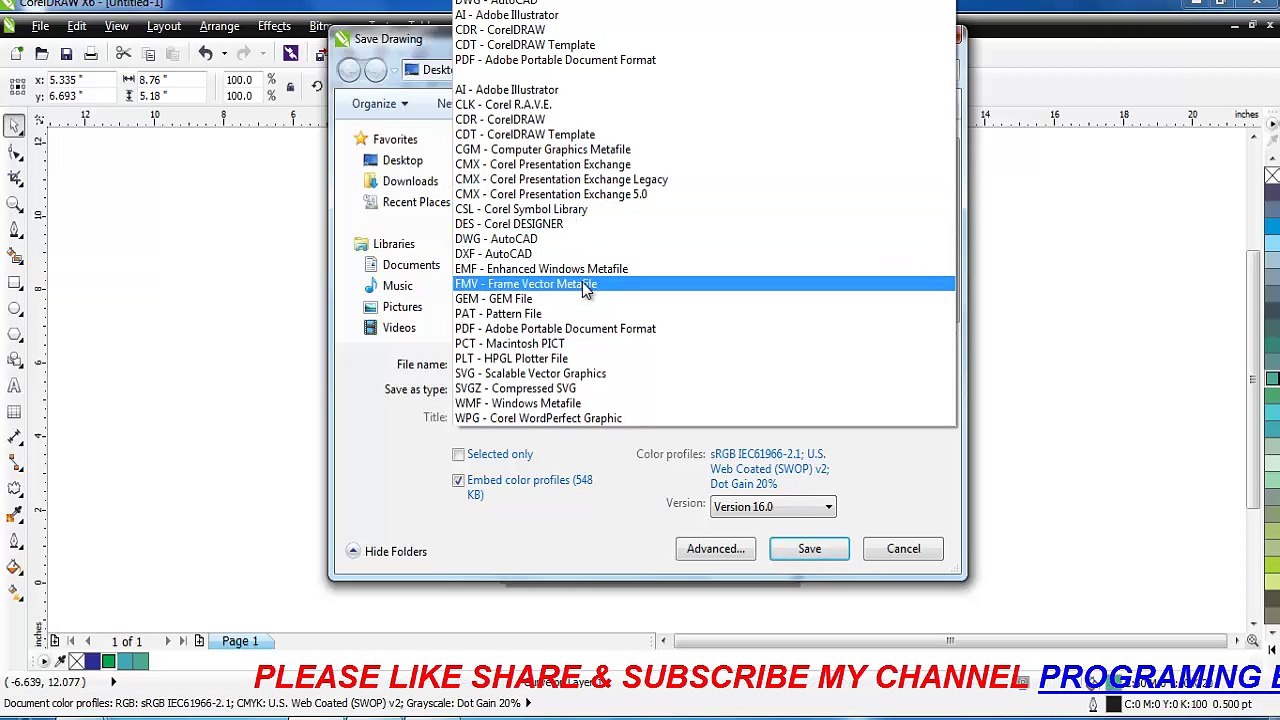Select the Fill bucket tool in the toolbox
1280x720 pixels.
coord(14,568)
